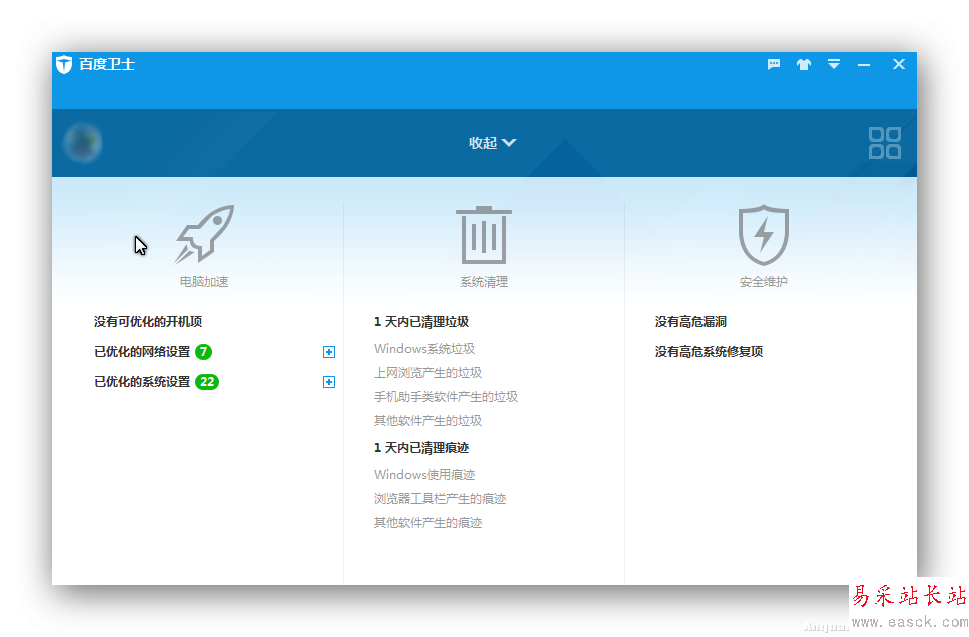The width and height of the screenshot is (969, 637).
Task: Select the 安全维护 label
Action: click(x=764, y=282)
